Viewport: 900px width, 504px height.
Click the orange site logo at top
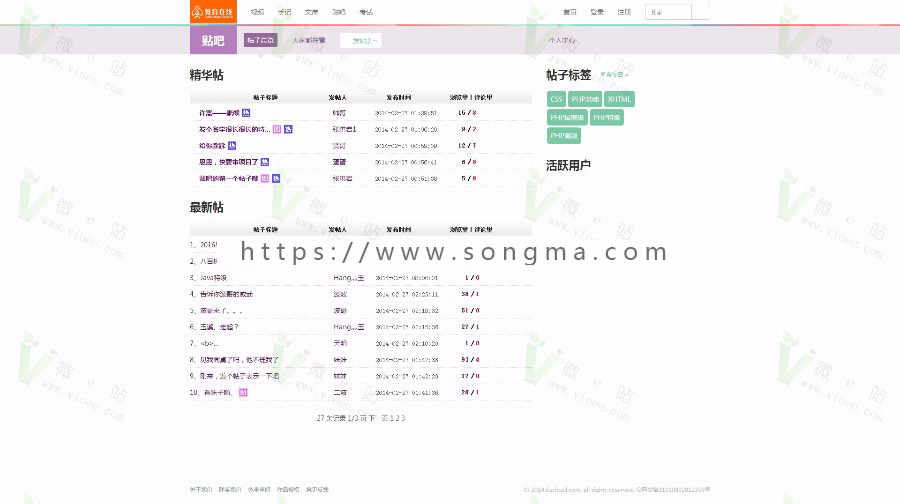point(213,11)
